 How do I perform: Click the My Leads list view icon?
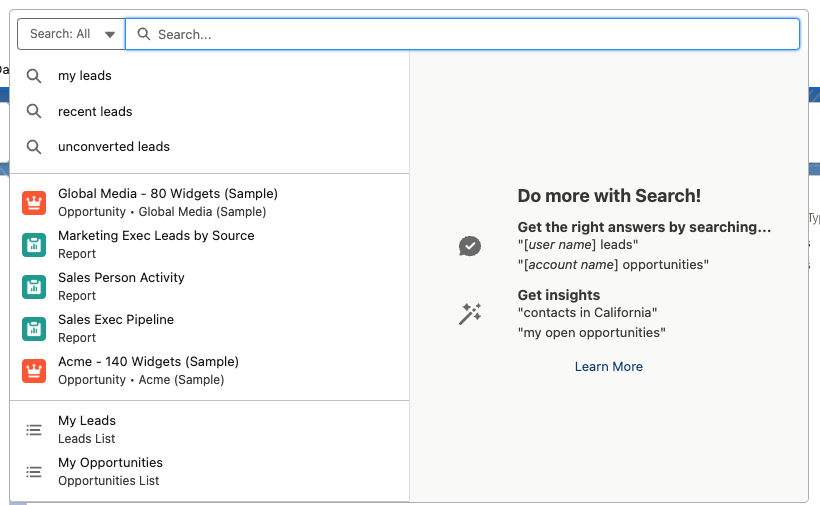point(34,430)
